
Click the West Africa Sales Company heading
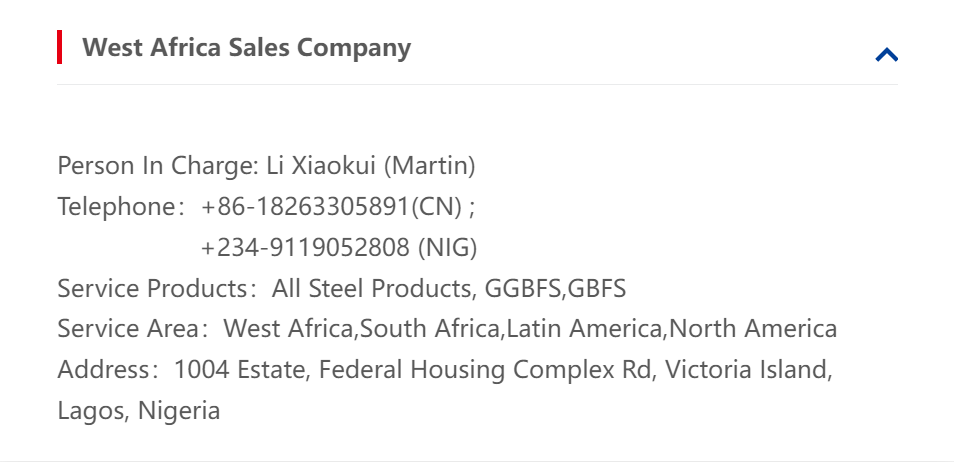point(246,48)
